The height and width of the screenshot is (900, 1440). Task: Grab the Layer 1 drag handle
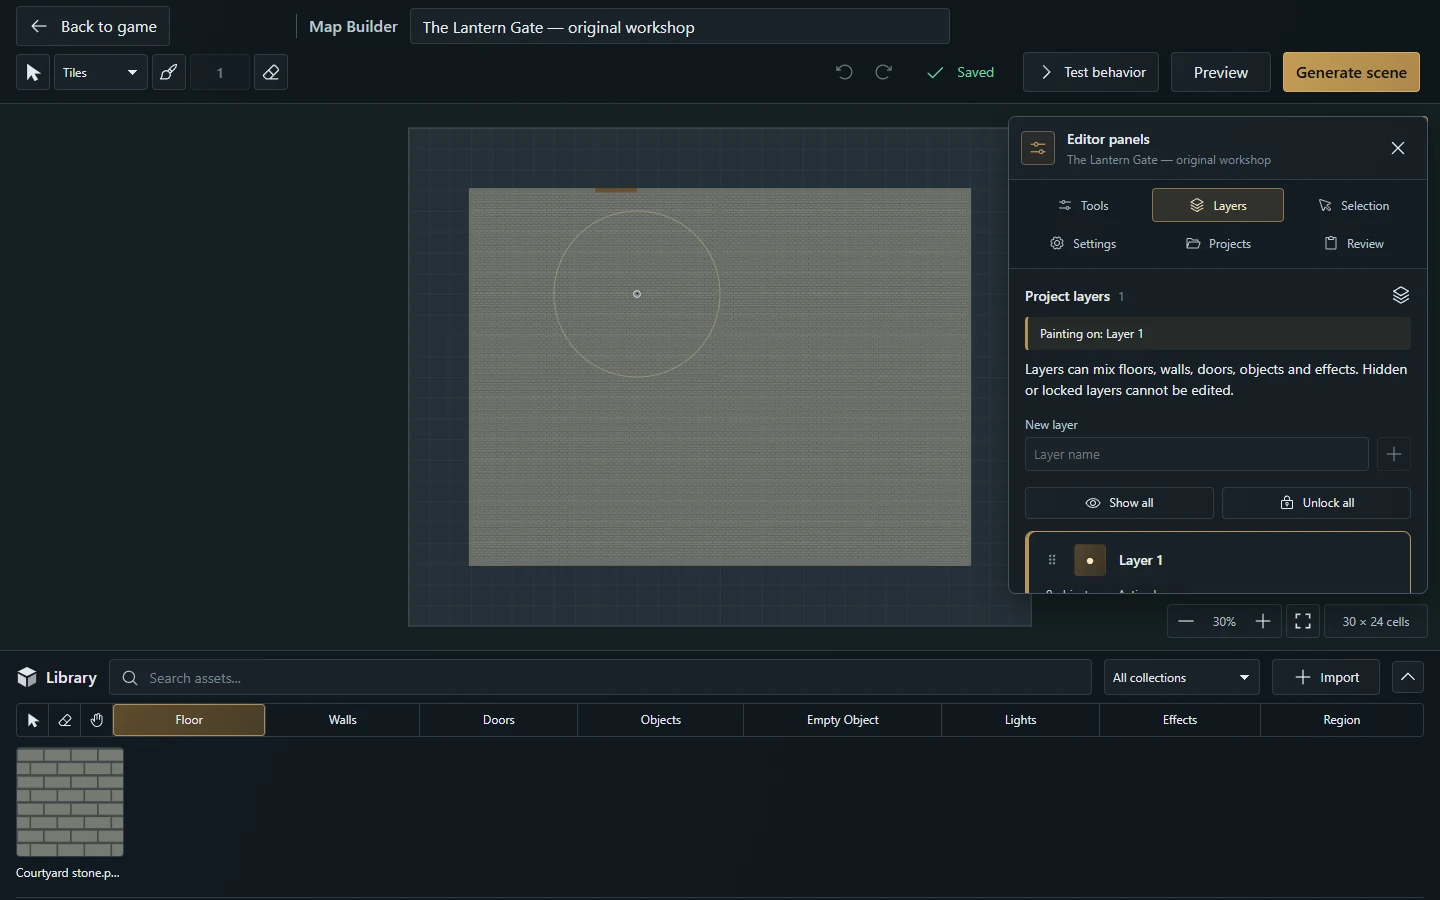[x=1052, y=560]
